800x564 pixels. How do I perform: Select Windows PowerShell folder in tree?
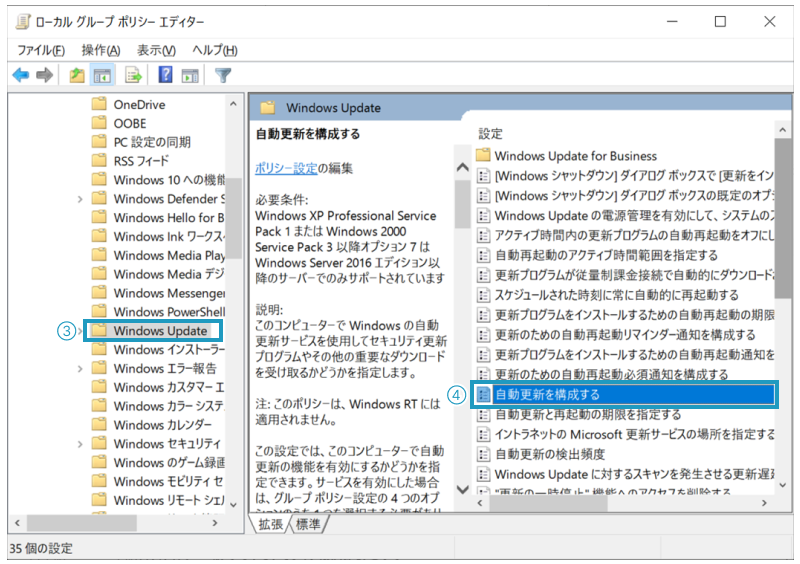169,311
